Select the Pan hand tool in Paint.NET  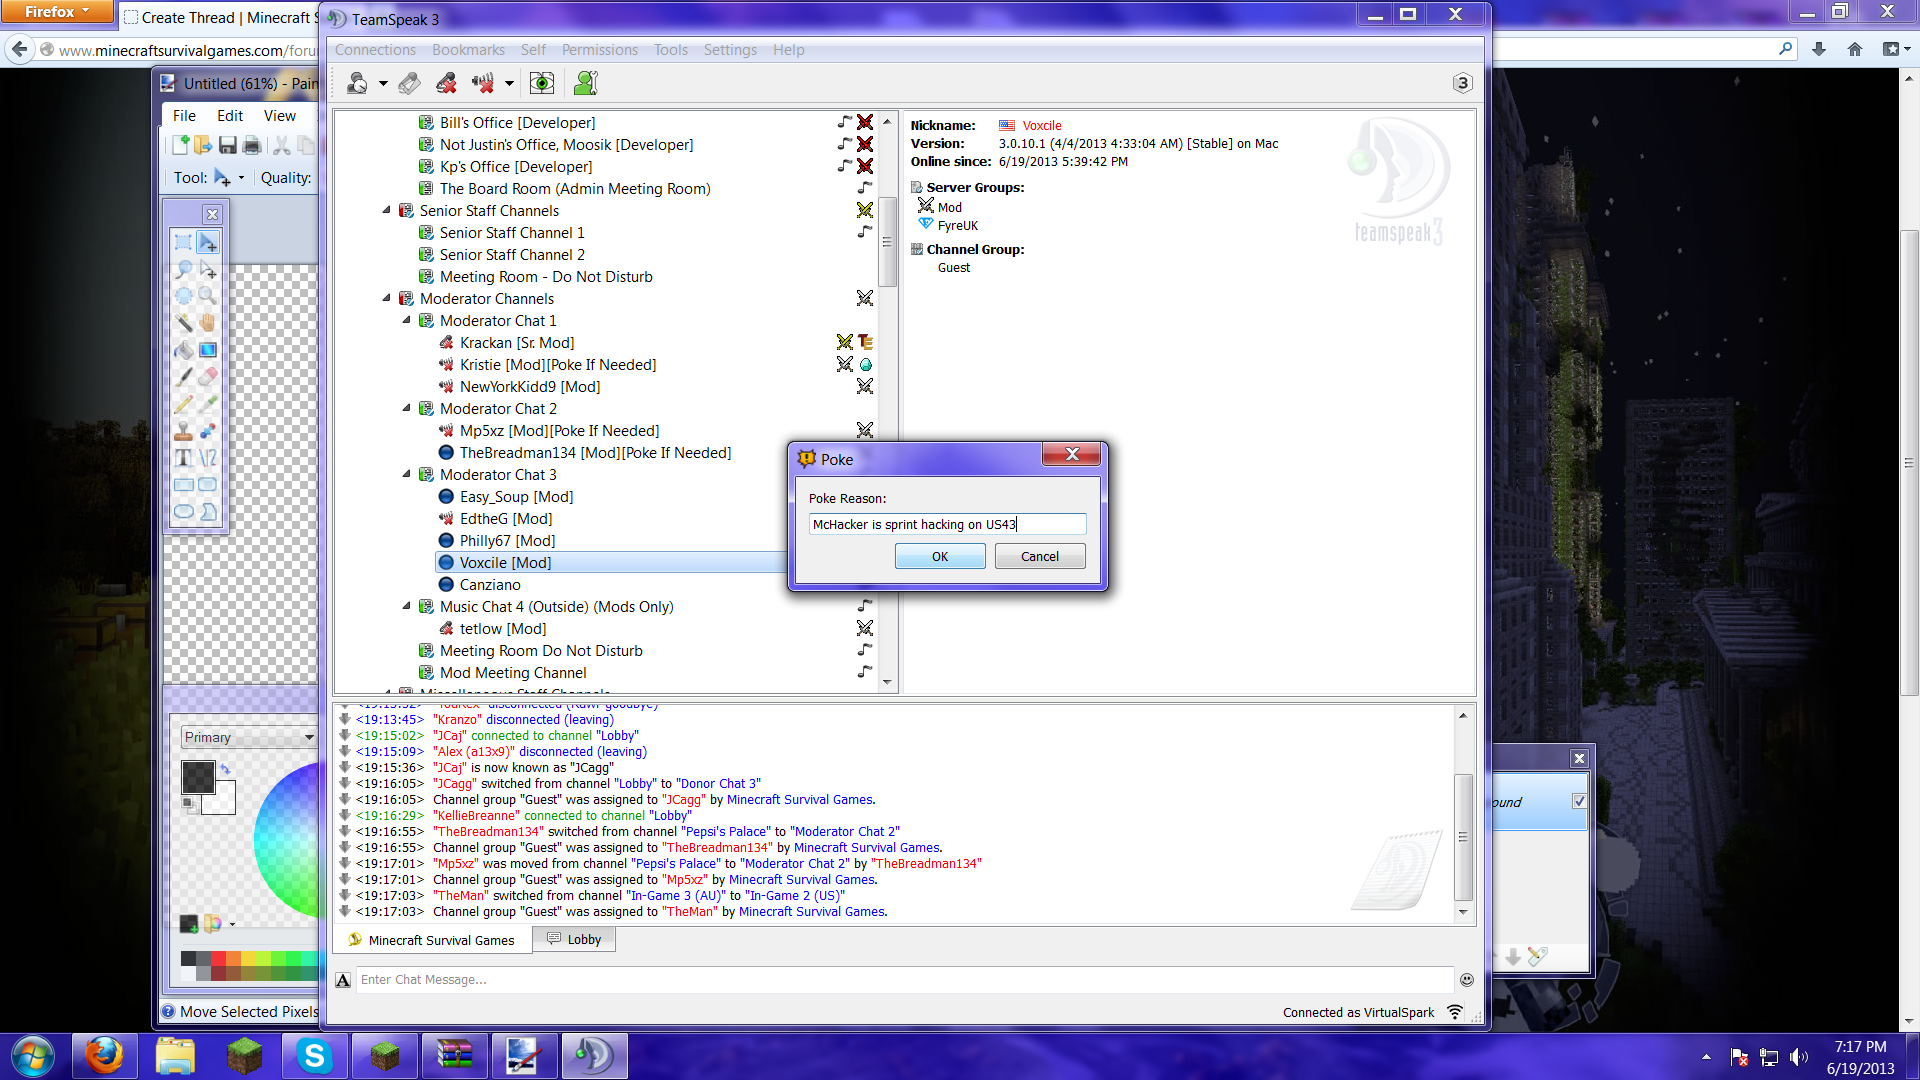point(208,323)
